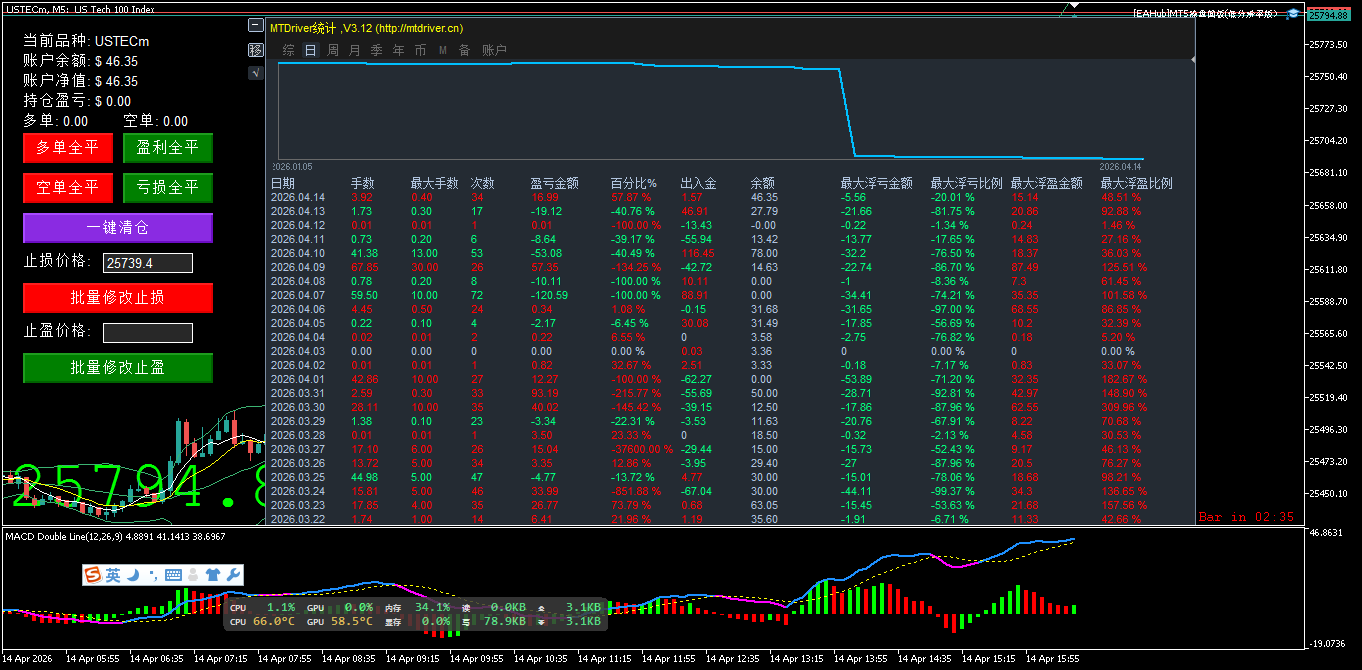This screenshot has height=670, width=1362.
Task: Click the download speed arrow in the monitor widget
Action: coord(542,621)
